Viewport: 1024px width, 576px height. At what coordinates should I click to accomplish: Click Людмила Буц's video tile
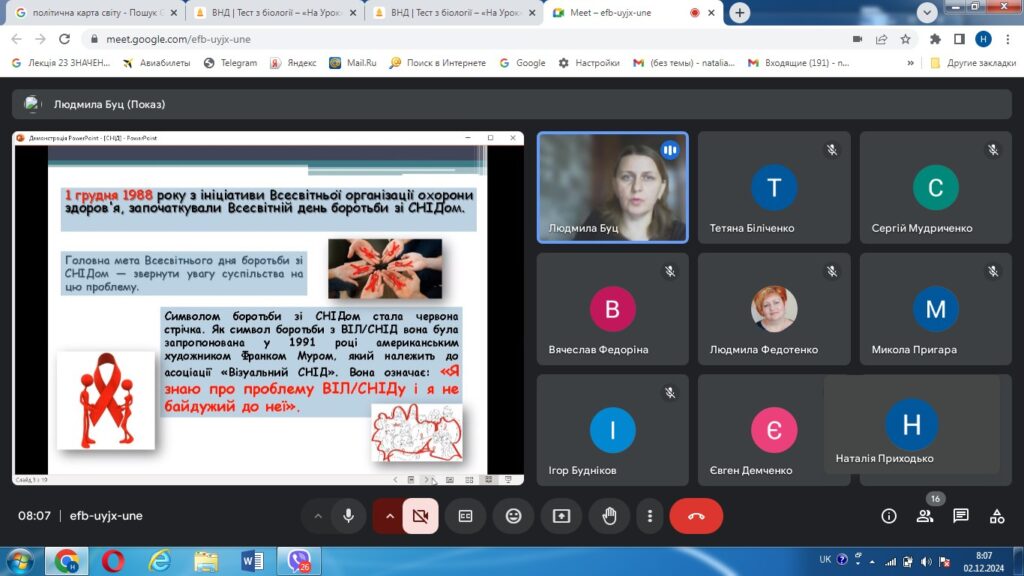612,187
